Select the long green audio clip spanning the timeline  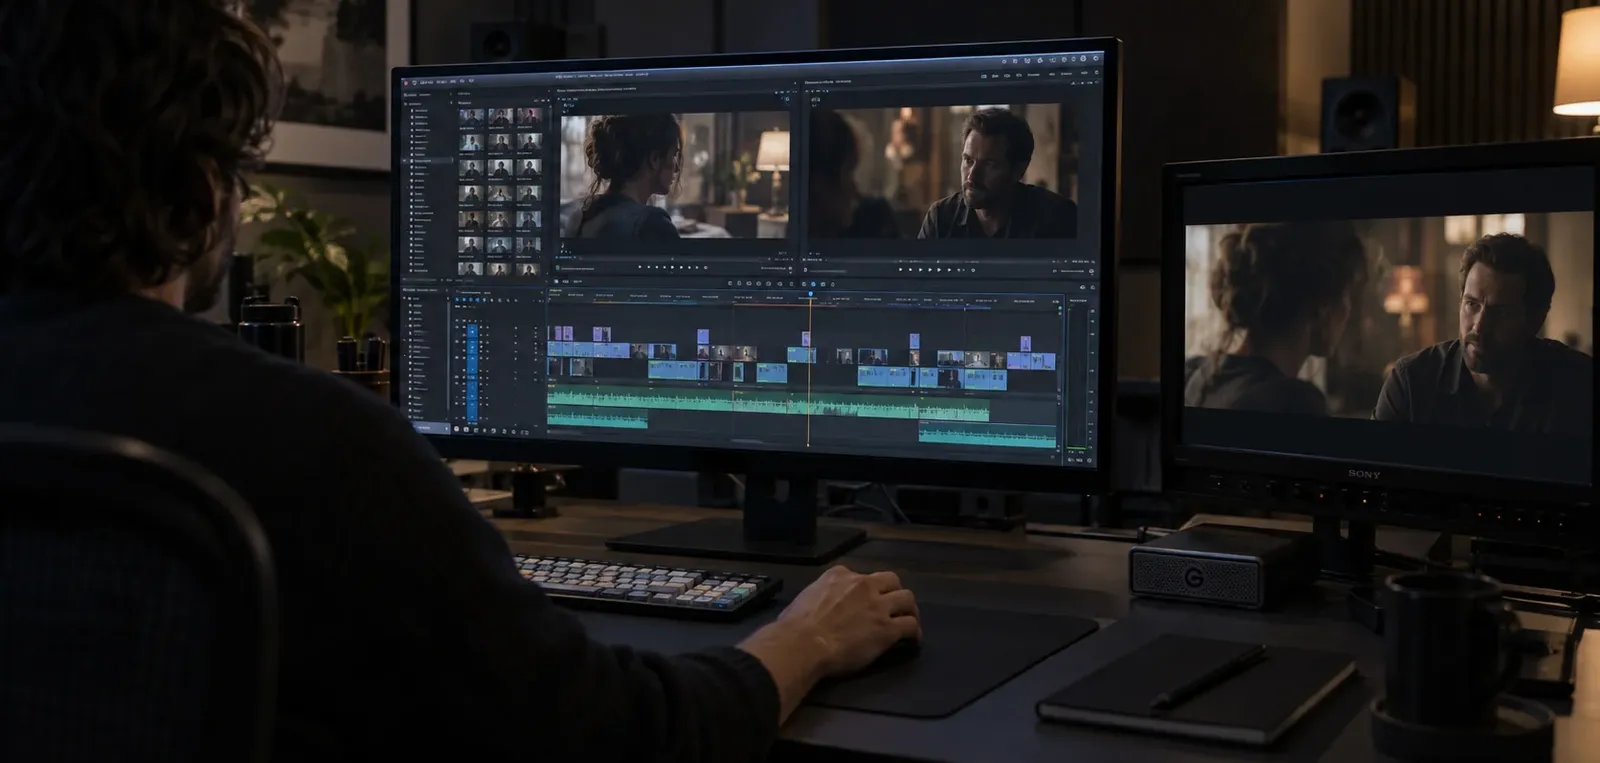(x=768, y=402)
